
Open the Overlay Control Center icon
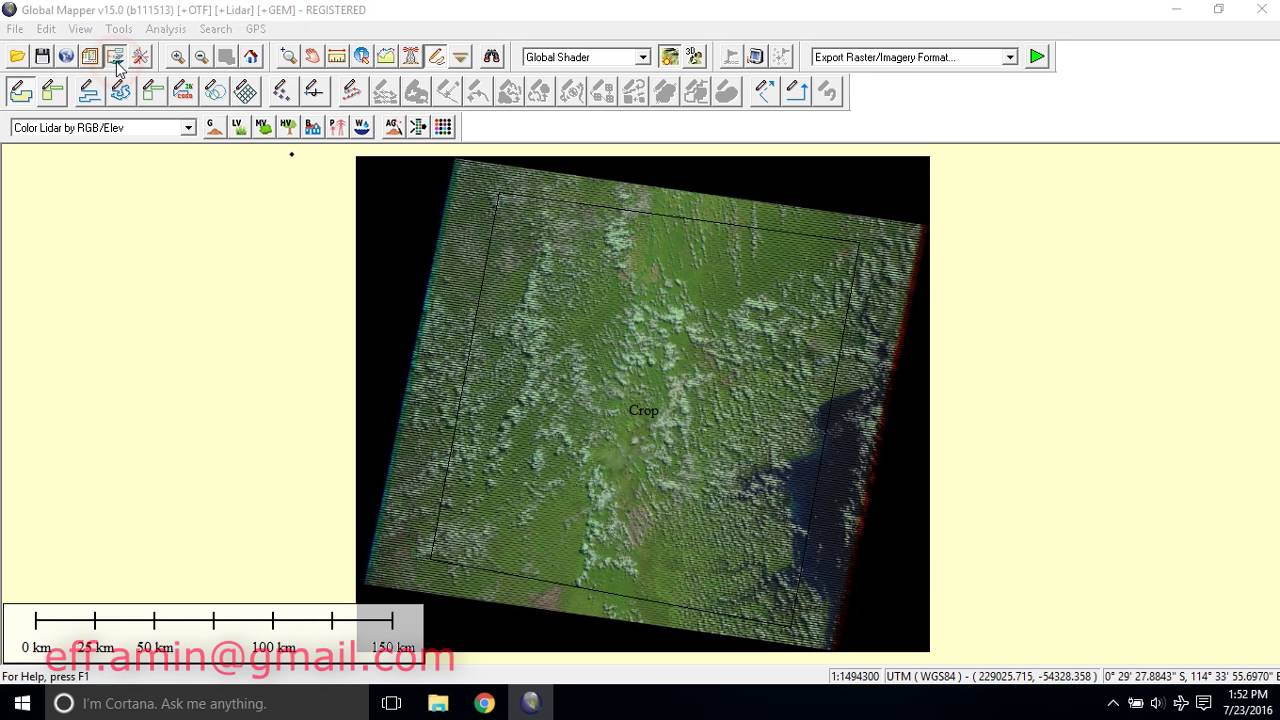click(115, 57)
